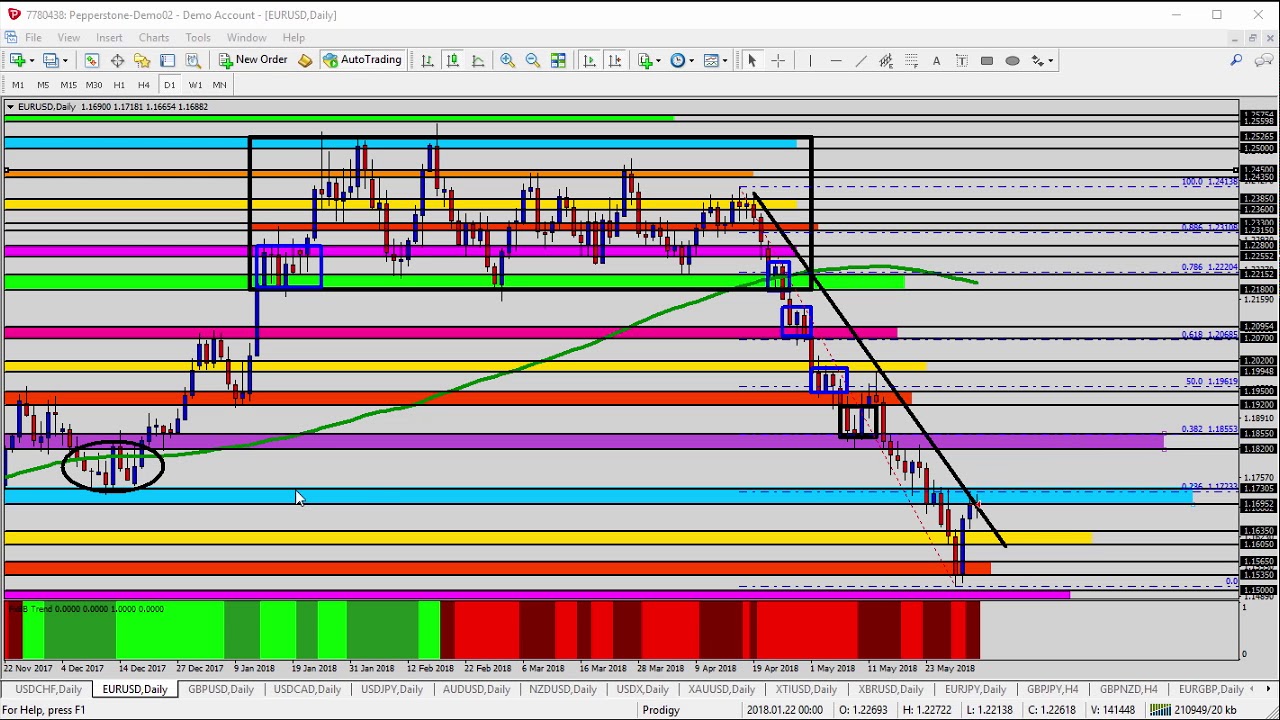The image size is (1280, 720).
Task: Open the XAUUSD,Daily chart tab
Action: [x=722, y=689]
